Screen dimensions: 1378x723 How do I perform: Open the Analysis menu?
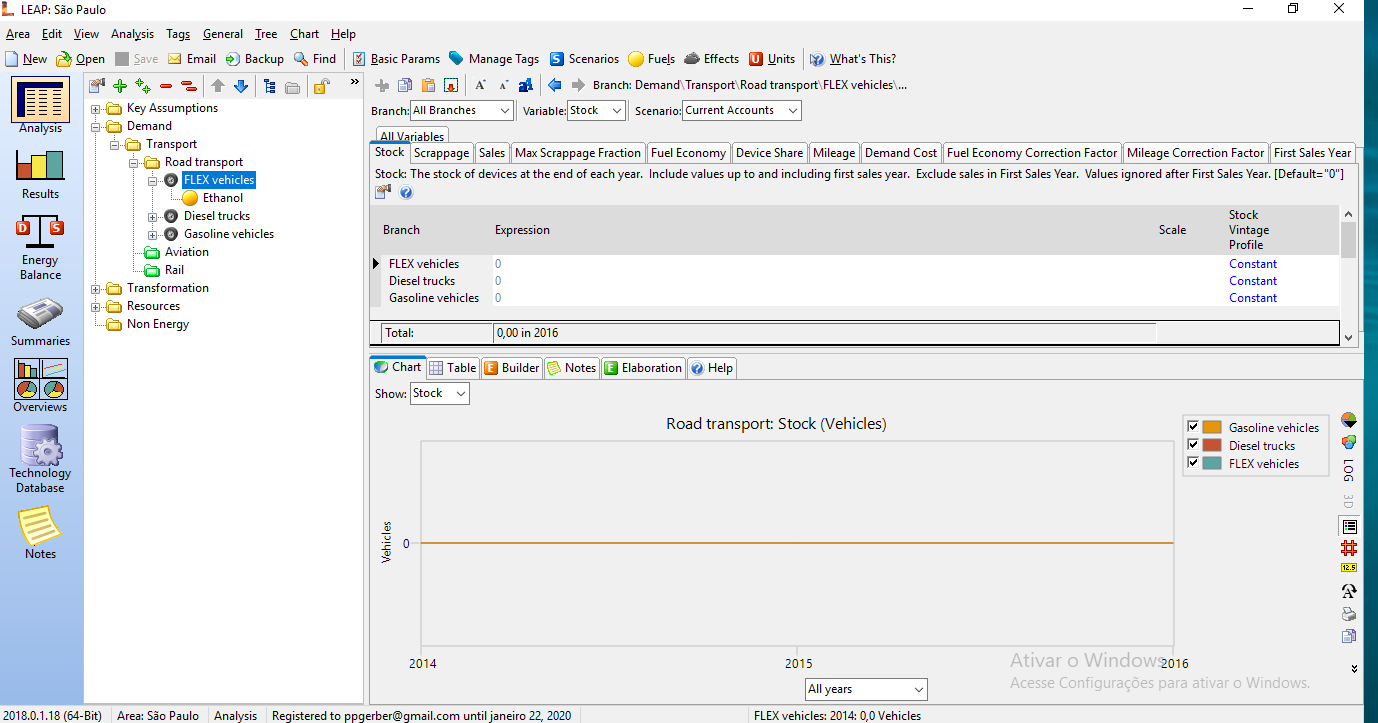click(x=132, y=34)
